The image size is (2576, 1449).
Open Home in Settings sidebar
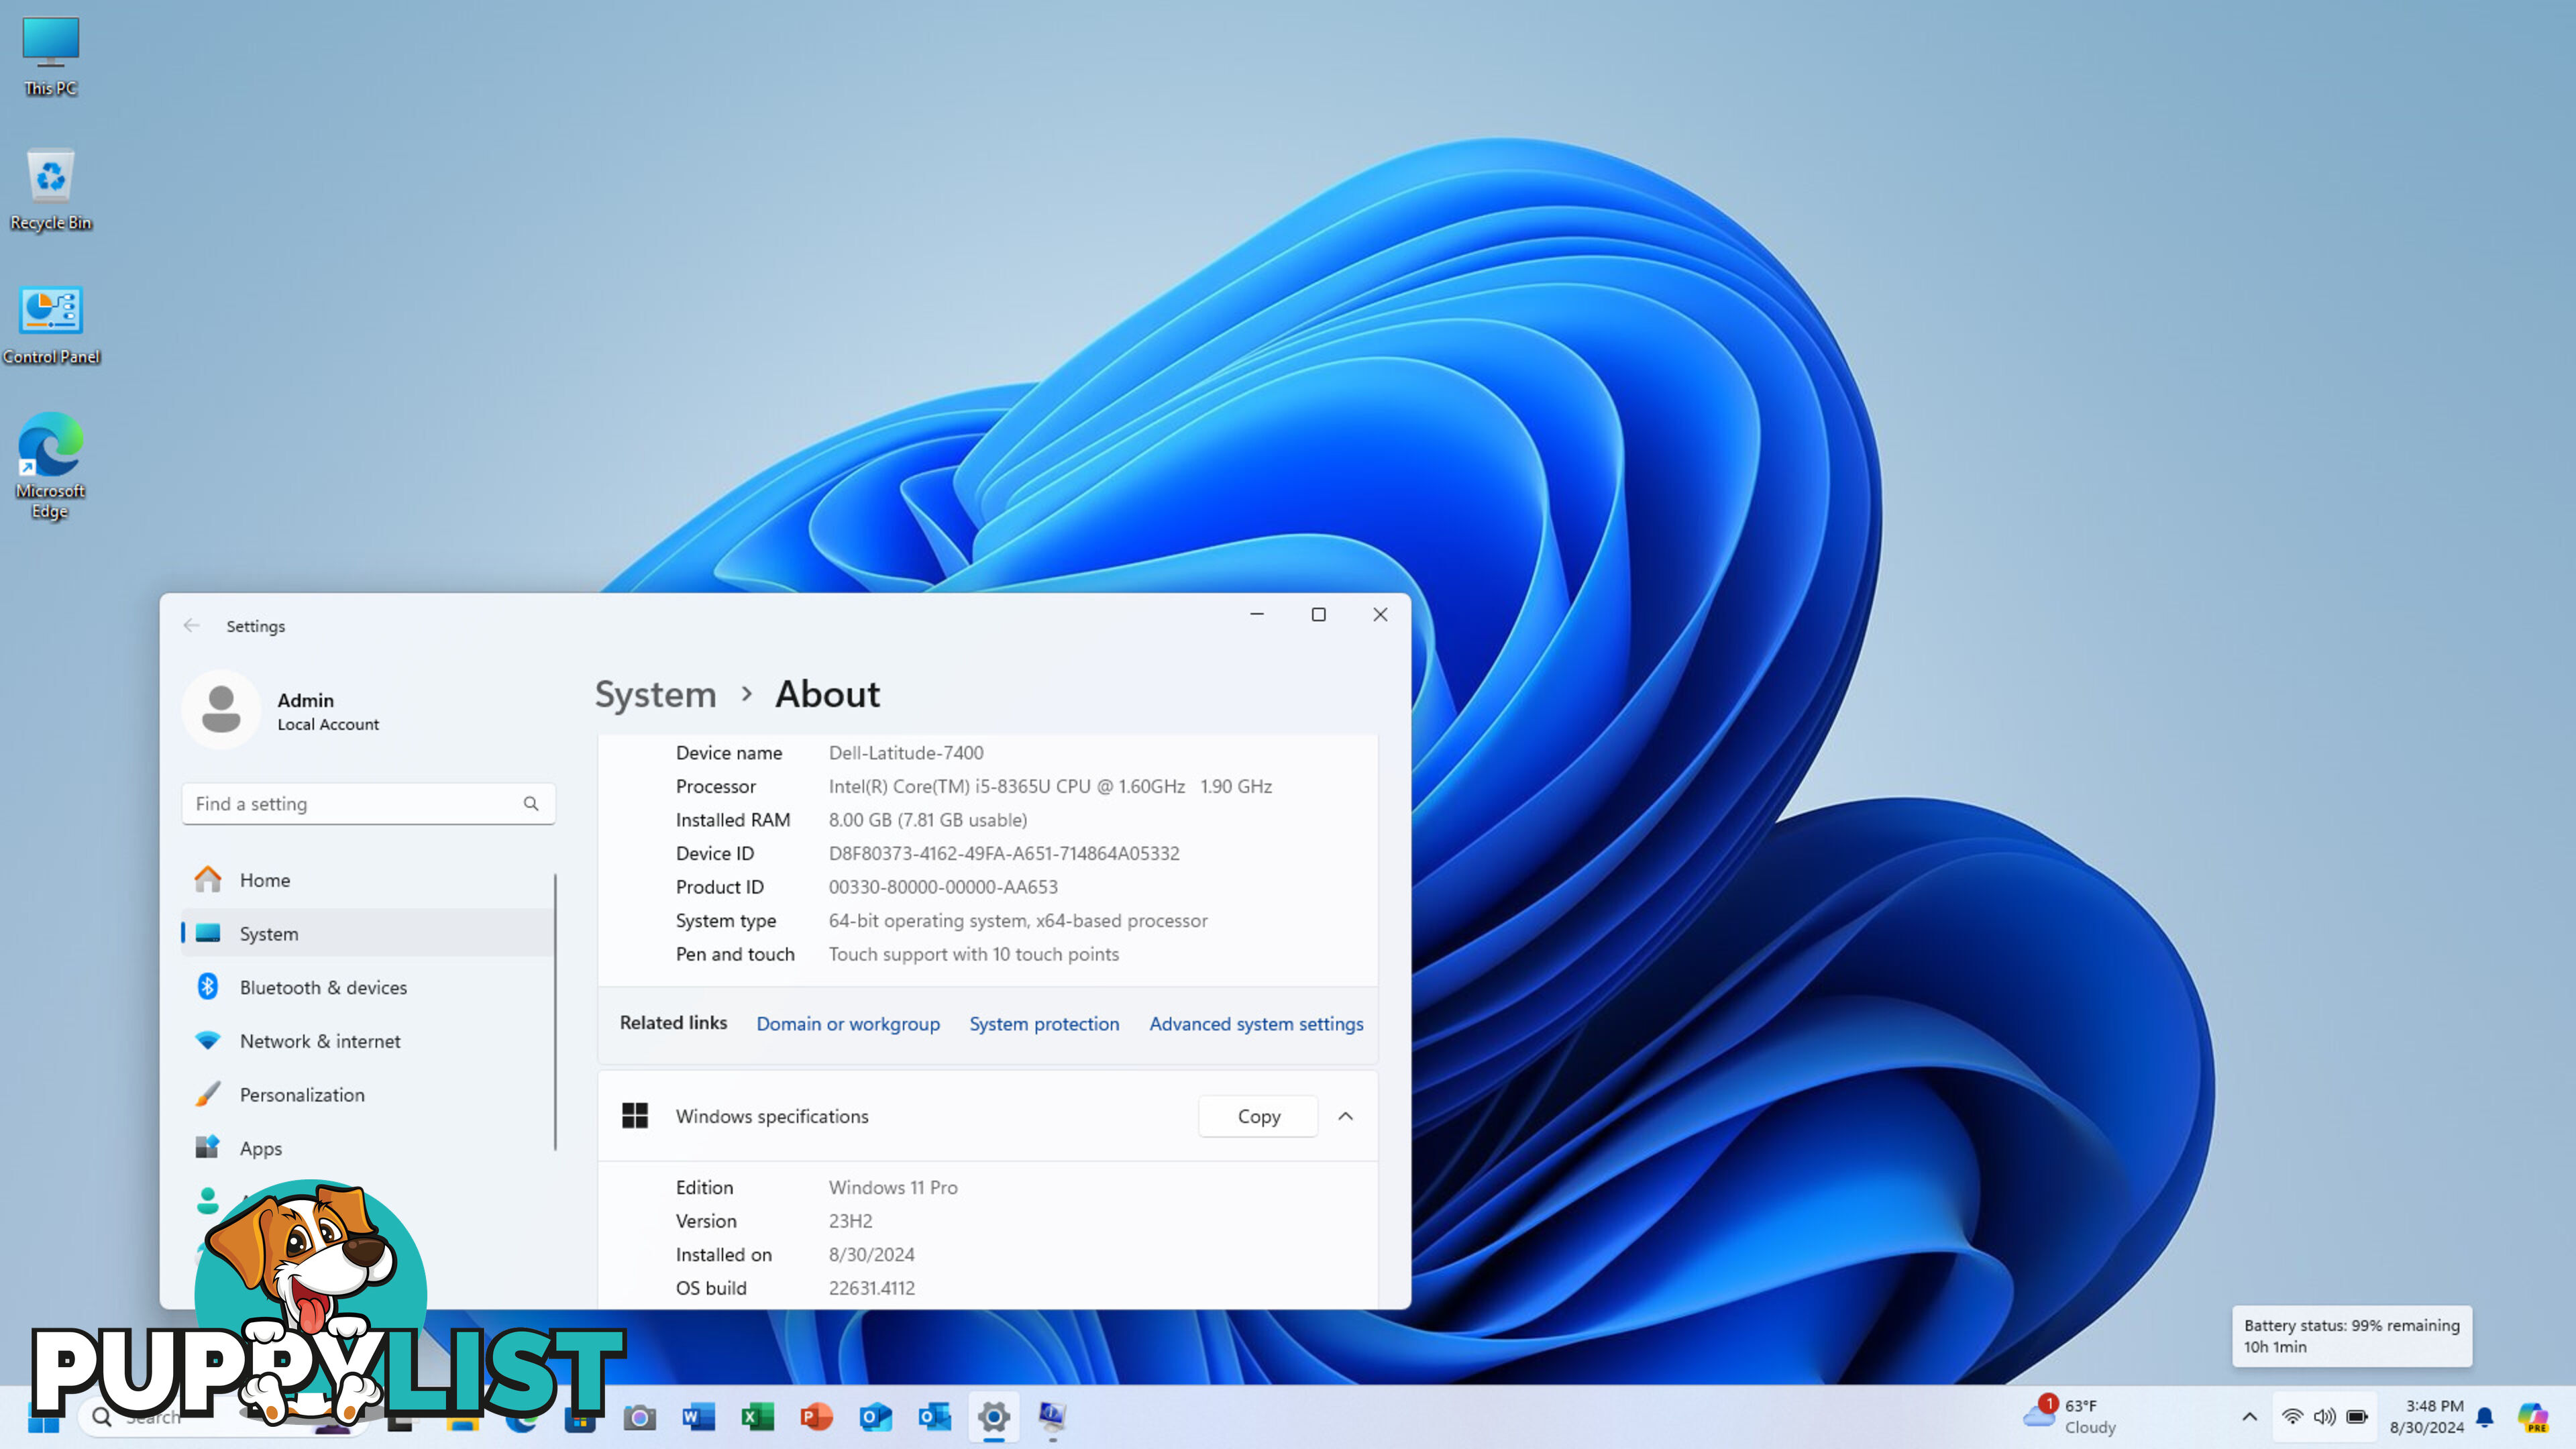point(367,880)
